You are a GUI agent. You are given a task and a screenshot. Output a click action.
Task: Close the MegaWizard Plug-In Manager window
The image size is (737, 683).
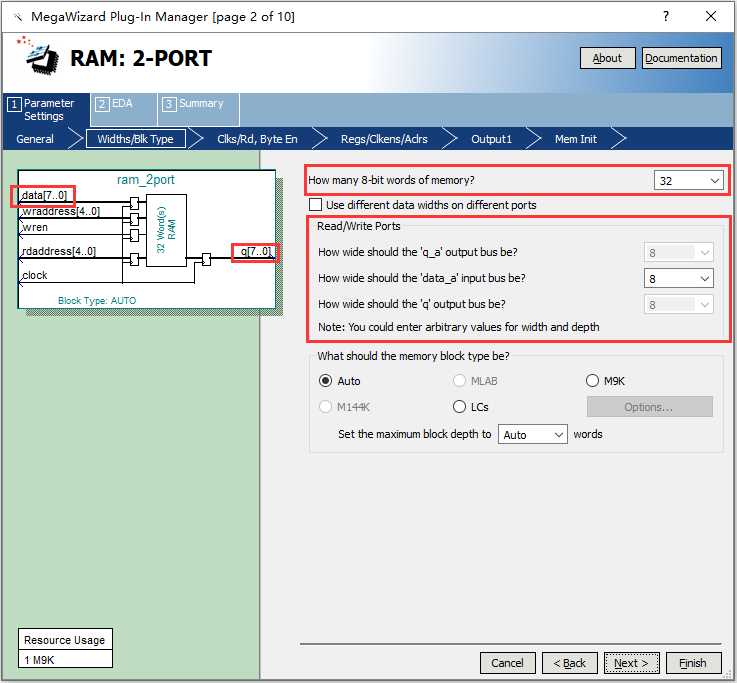(x=711, y=16)
